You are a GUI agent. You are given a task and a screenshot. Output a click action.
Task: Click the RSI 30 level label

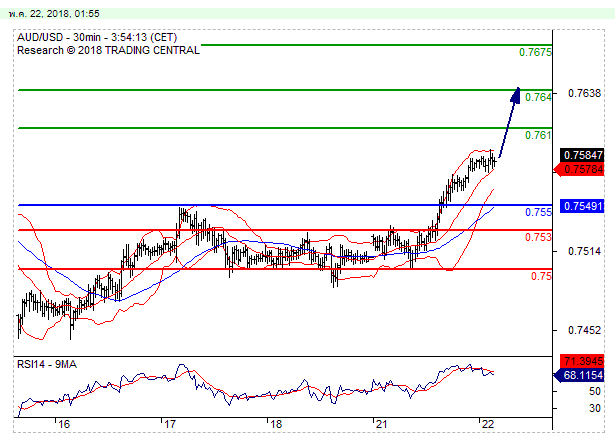pos(595,409)
